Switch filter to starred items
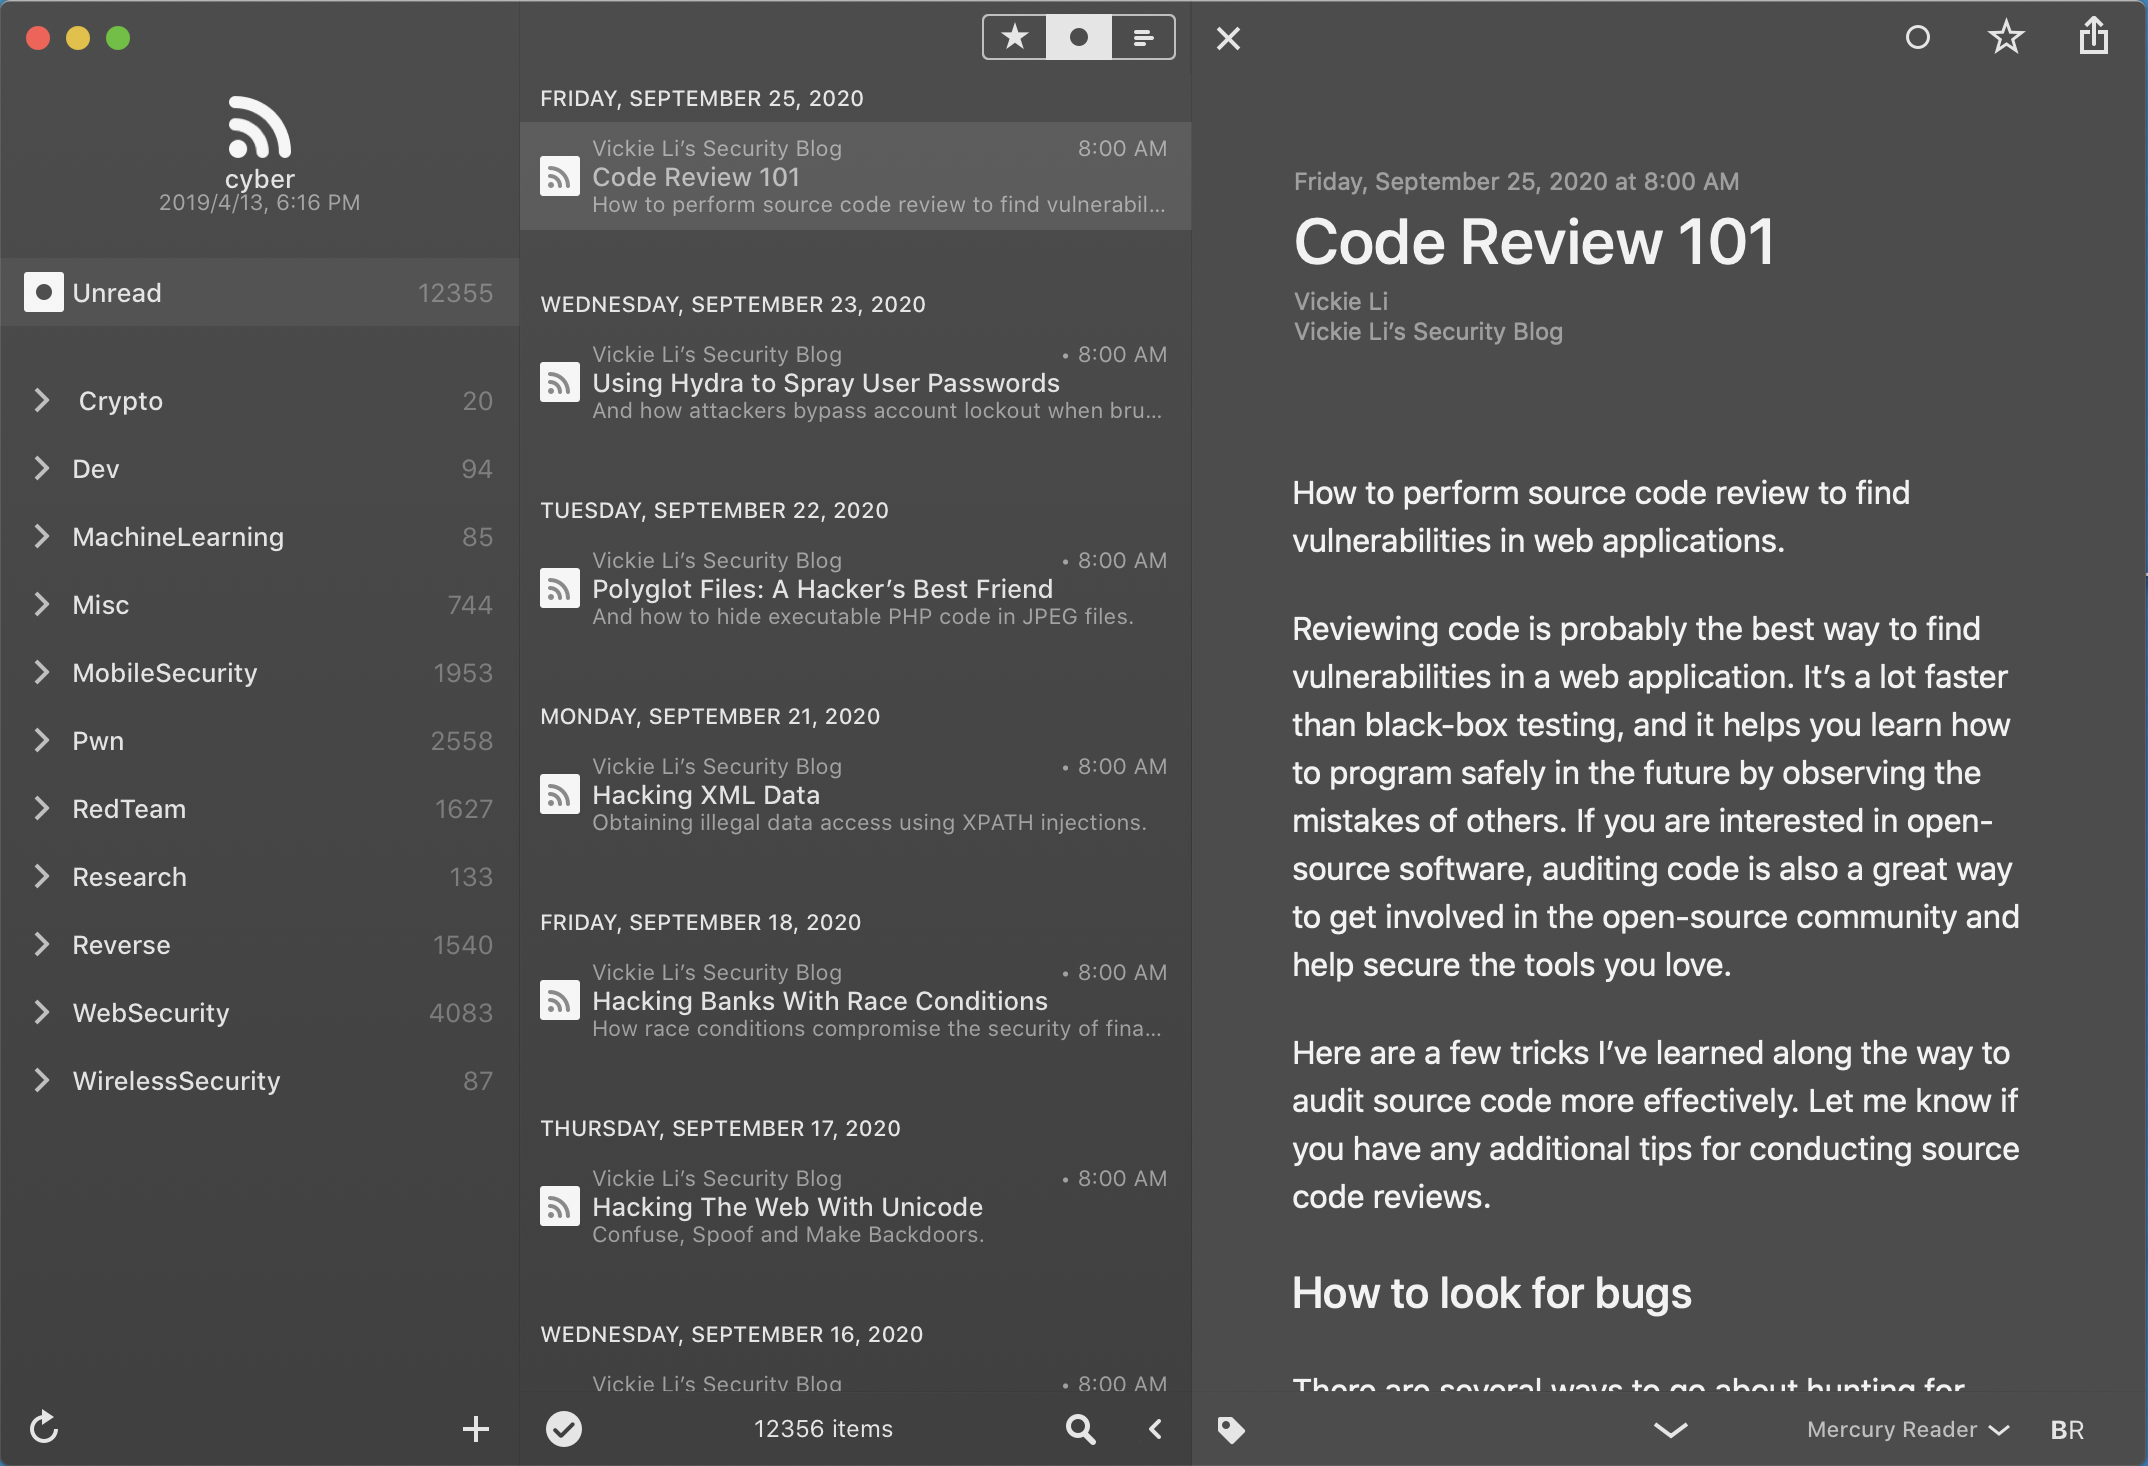This screenshot has width=2148, height=1466. click(1015, 38)
